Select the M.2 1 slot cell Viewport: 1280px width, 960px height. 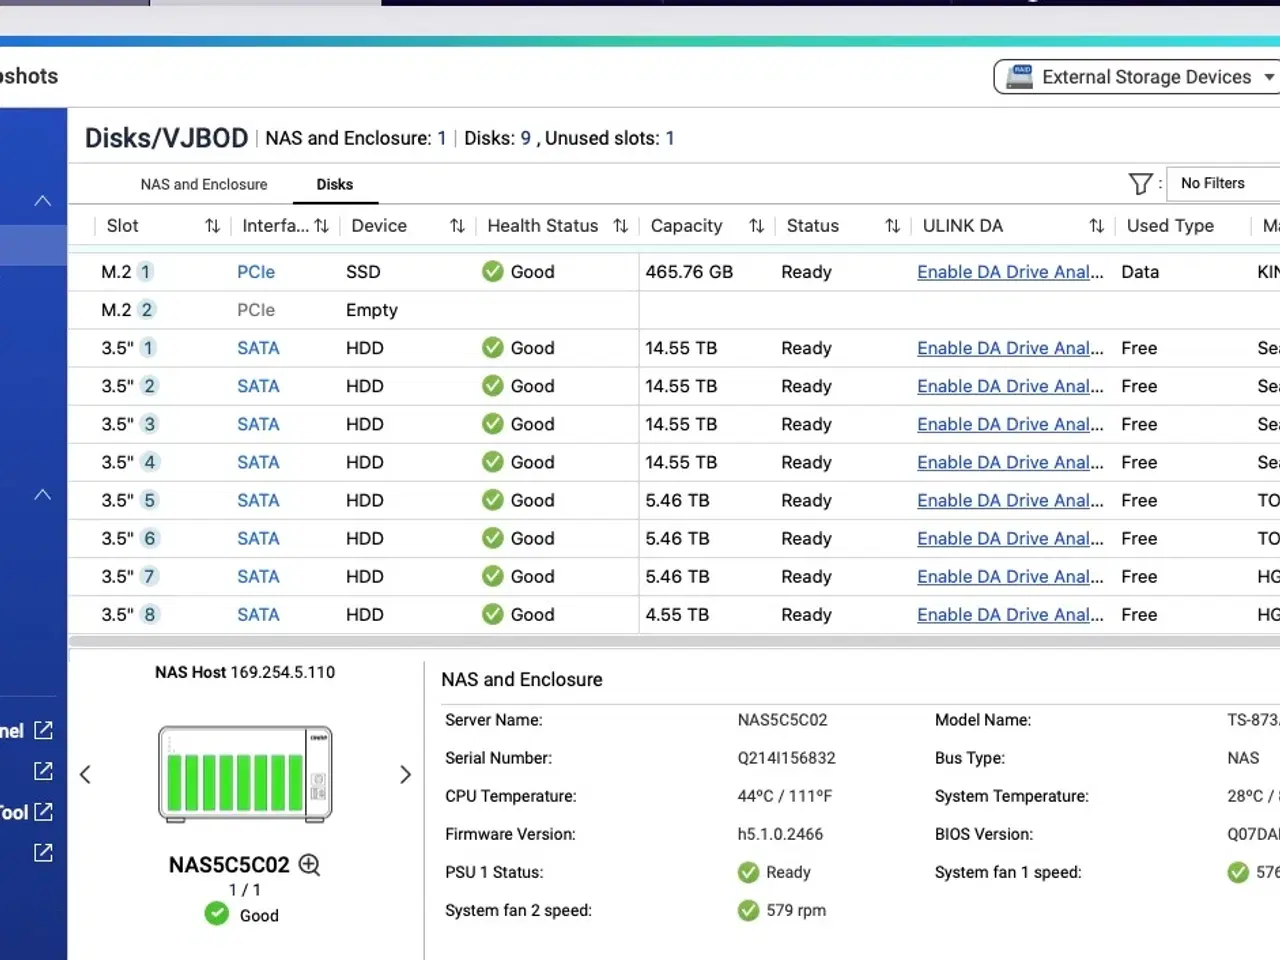click(x=127, y=272)
